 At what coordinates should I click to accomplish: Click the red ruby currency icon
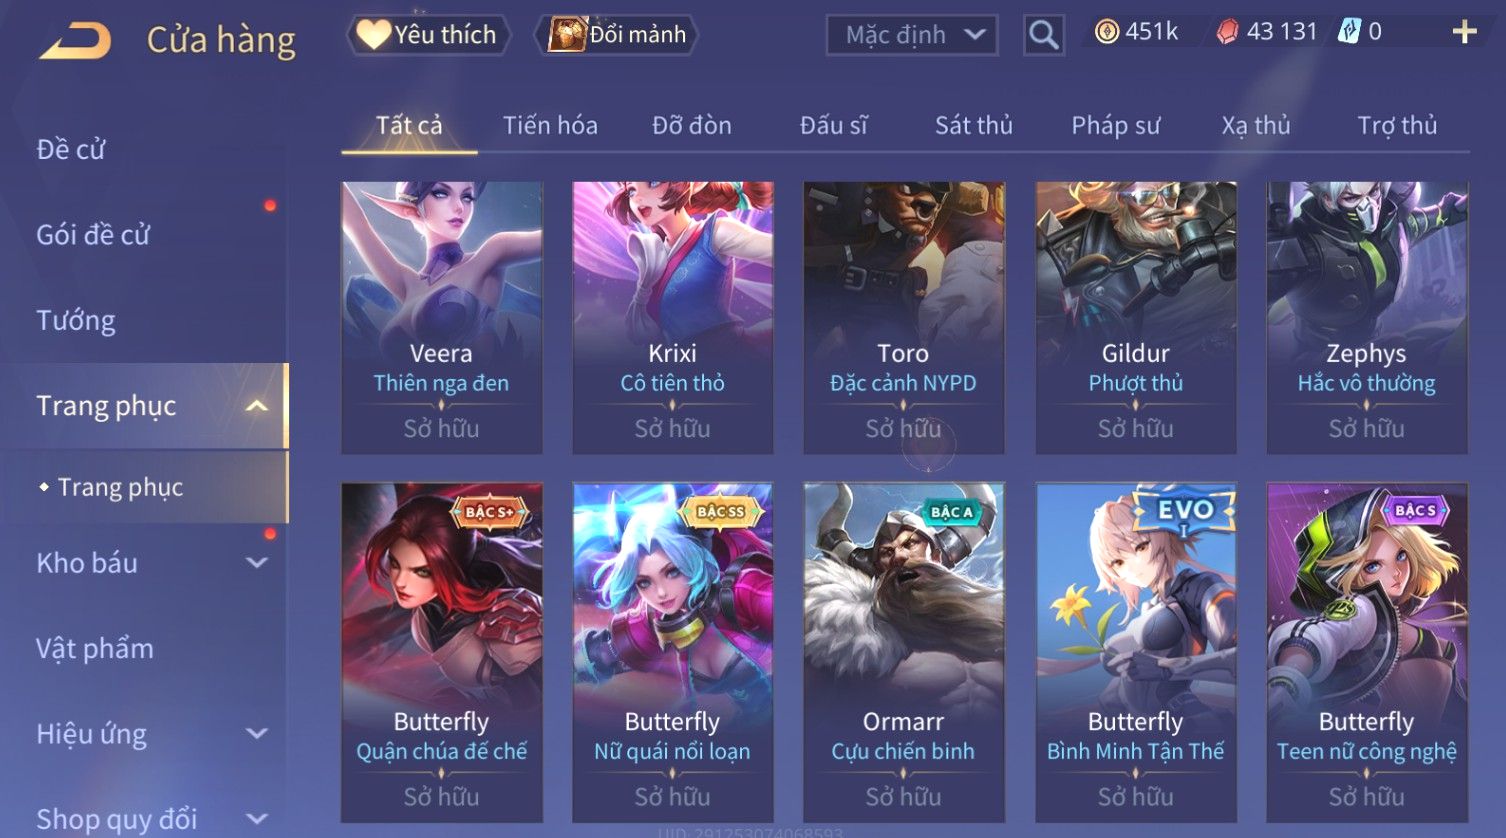[x=1227, y=32]
